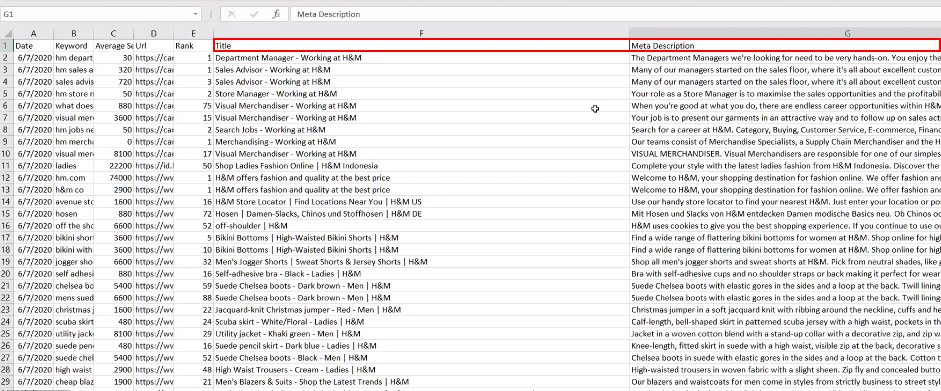The image size is (941, 391).
Task: Select column C header
Action: point(113,34)
